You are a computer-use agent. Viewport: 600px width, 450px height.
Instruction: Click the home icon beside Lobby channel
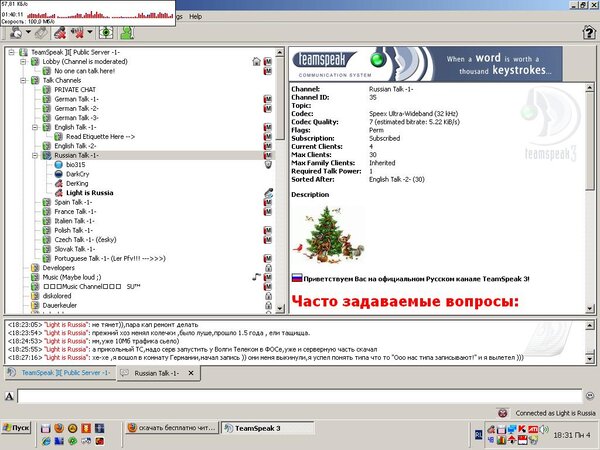(x=257, y=61)
